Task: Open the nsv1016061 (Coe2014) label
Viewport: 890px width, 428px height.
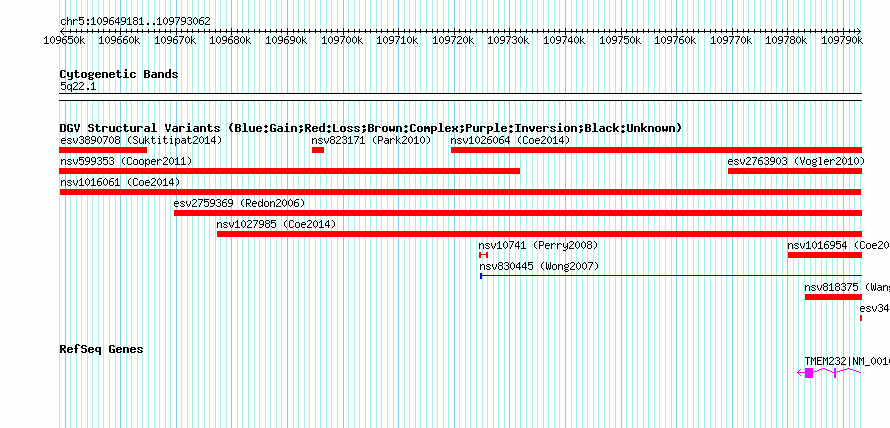Action: [x=120, y=182]
